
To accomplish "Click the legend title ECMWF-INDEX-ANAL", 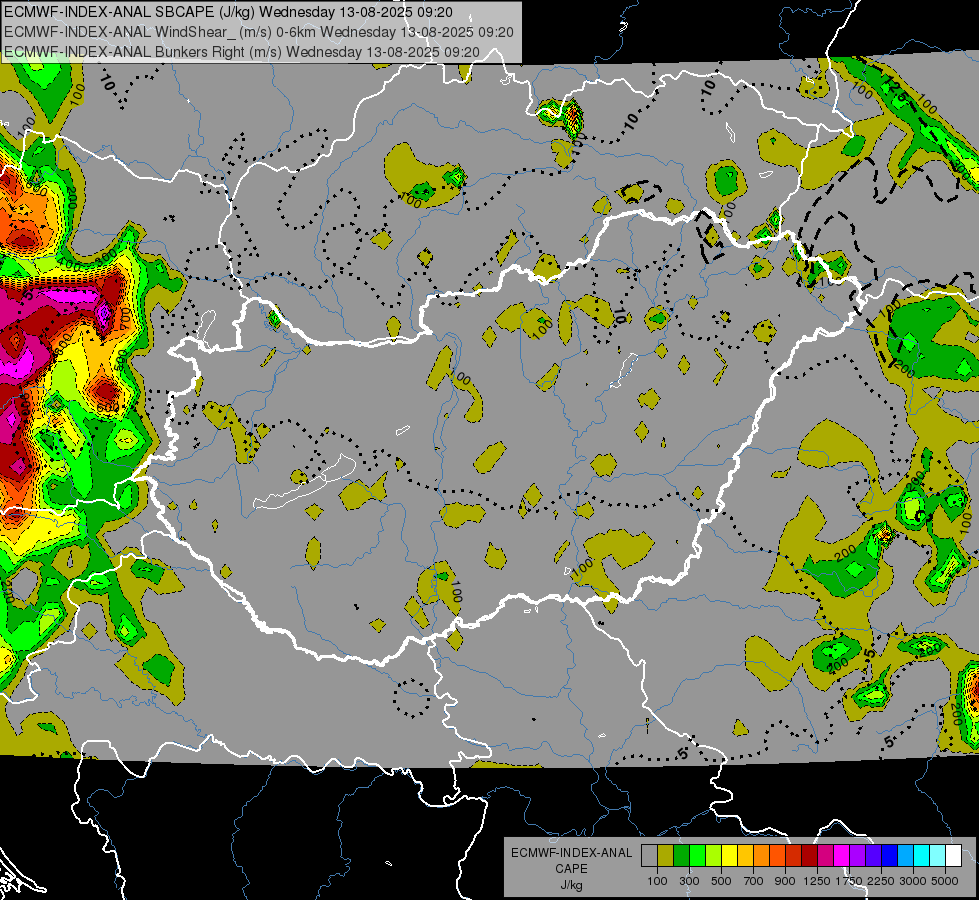I will tap(571, 853).
